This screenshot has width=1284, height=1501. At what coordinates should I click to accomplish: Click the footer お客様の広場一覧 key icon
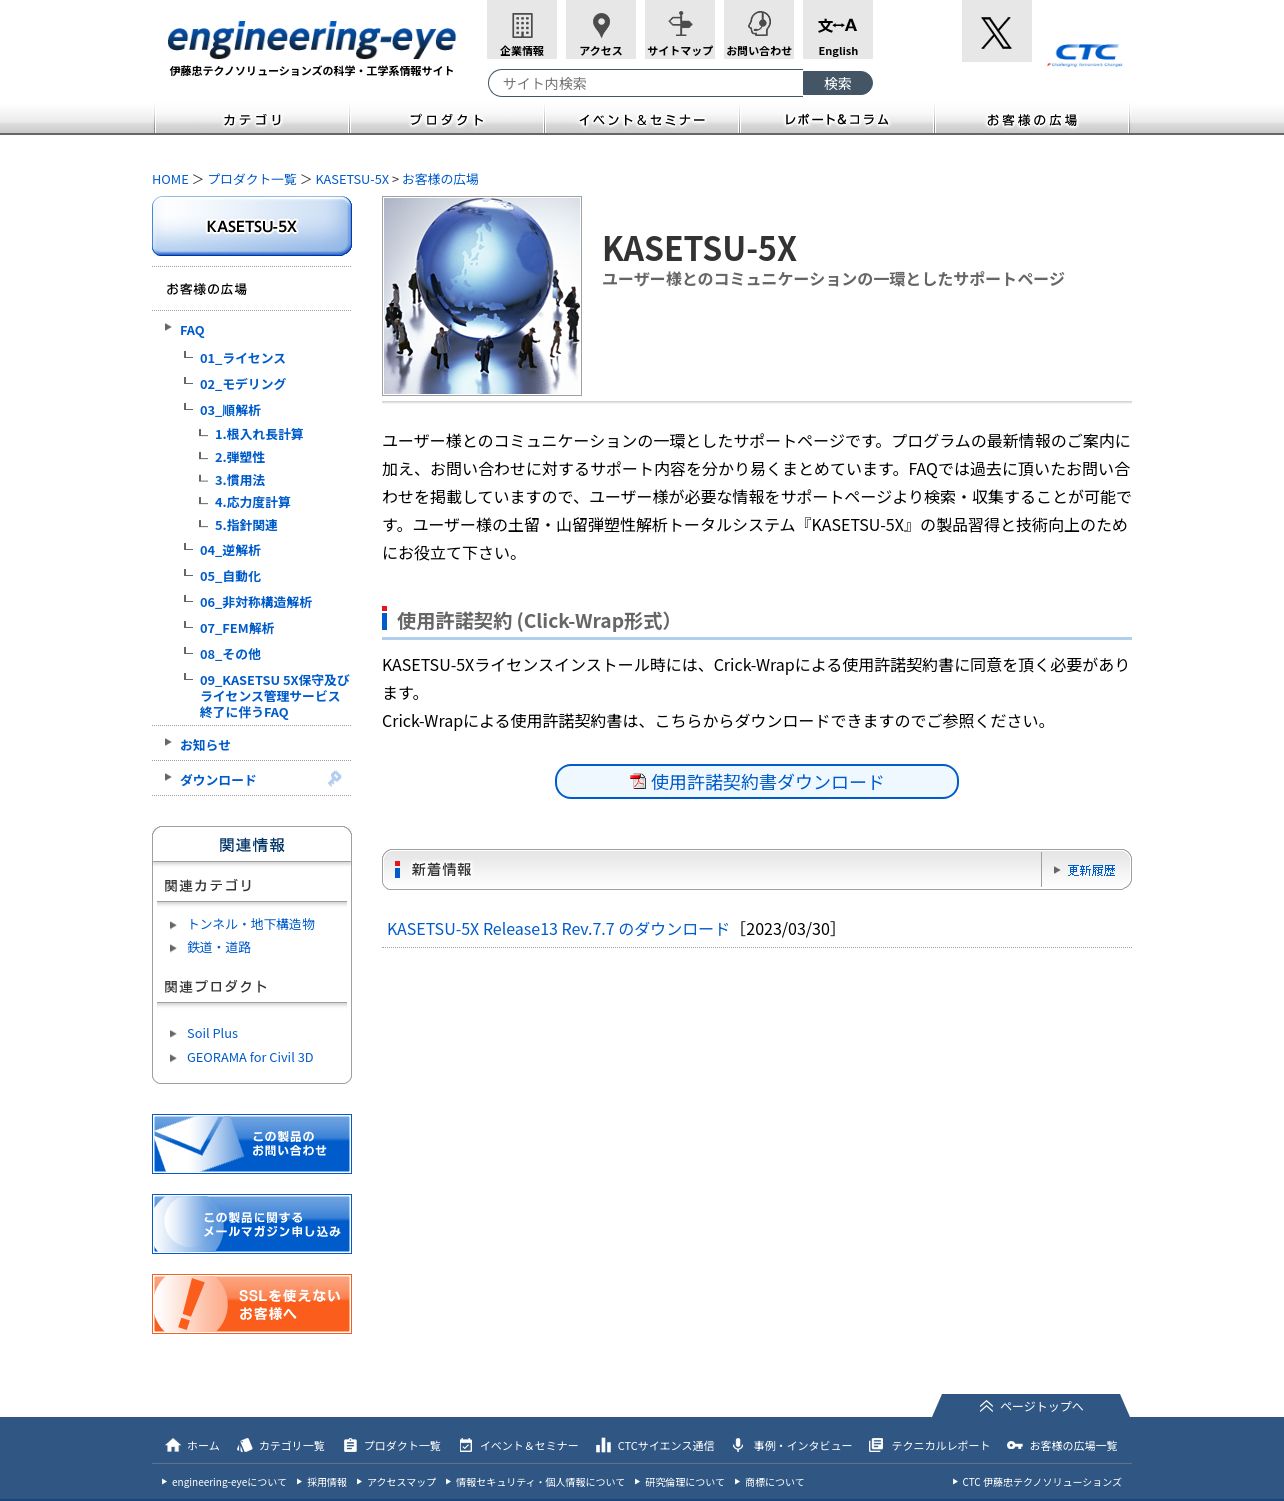(x=1015, y=1445)
